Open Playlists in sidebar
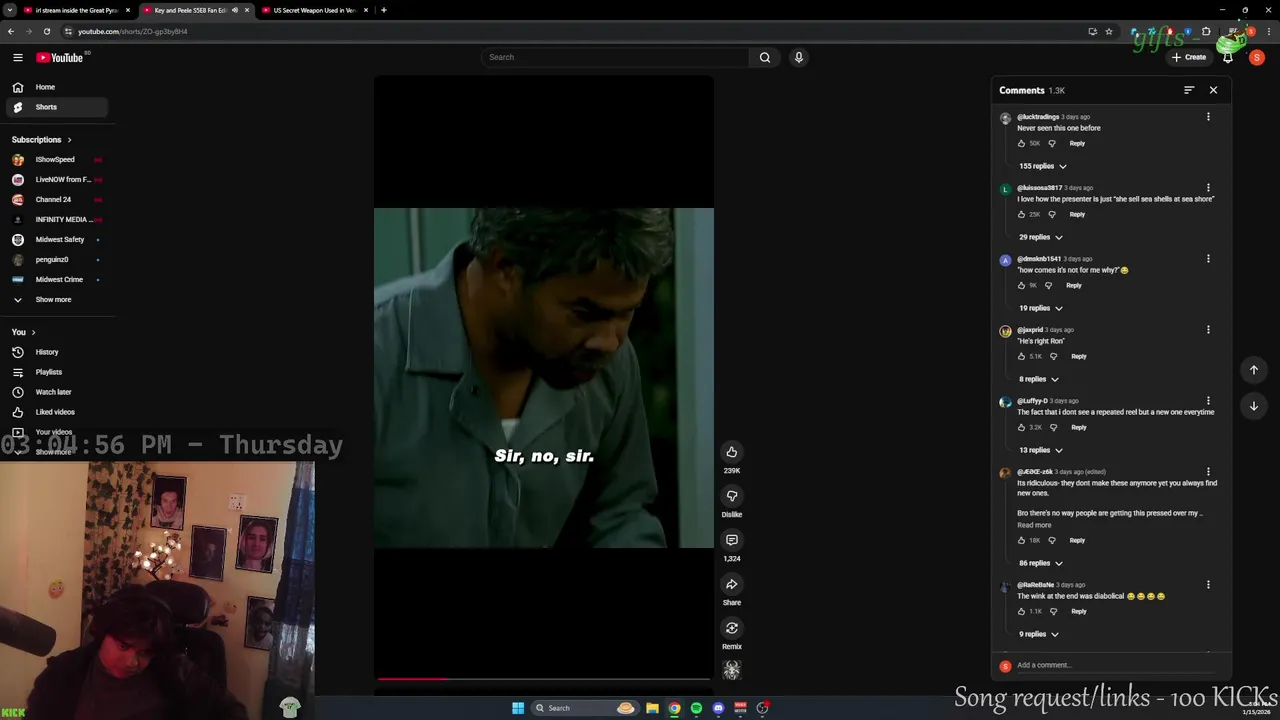Screen dimensions: 1280x720 [57, 372]
